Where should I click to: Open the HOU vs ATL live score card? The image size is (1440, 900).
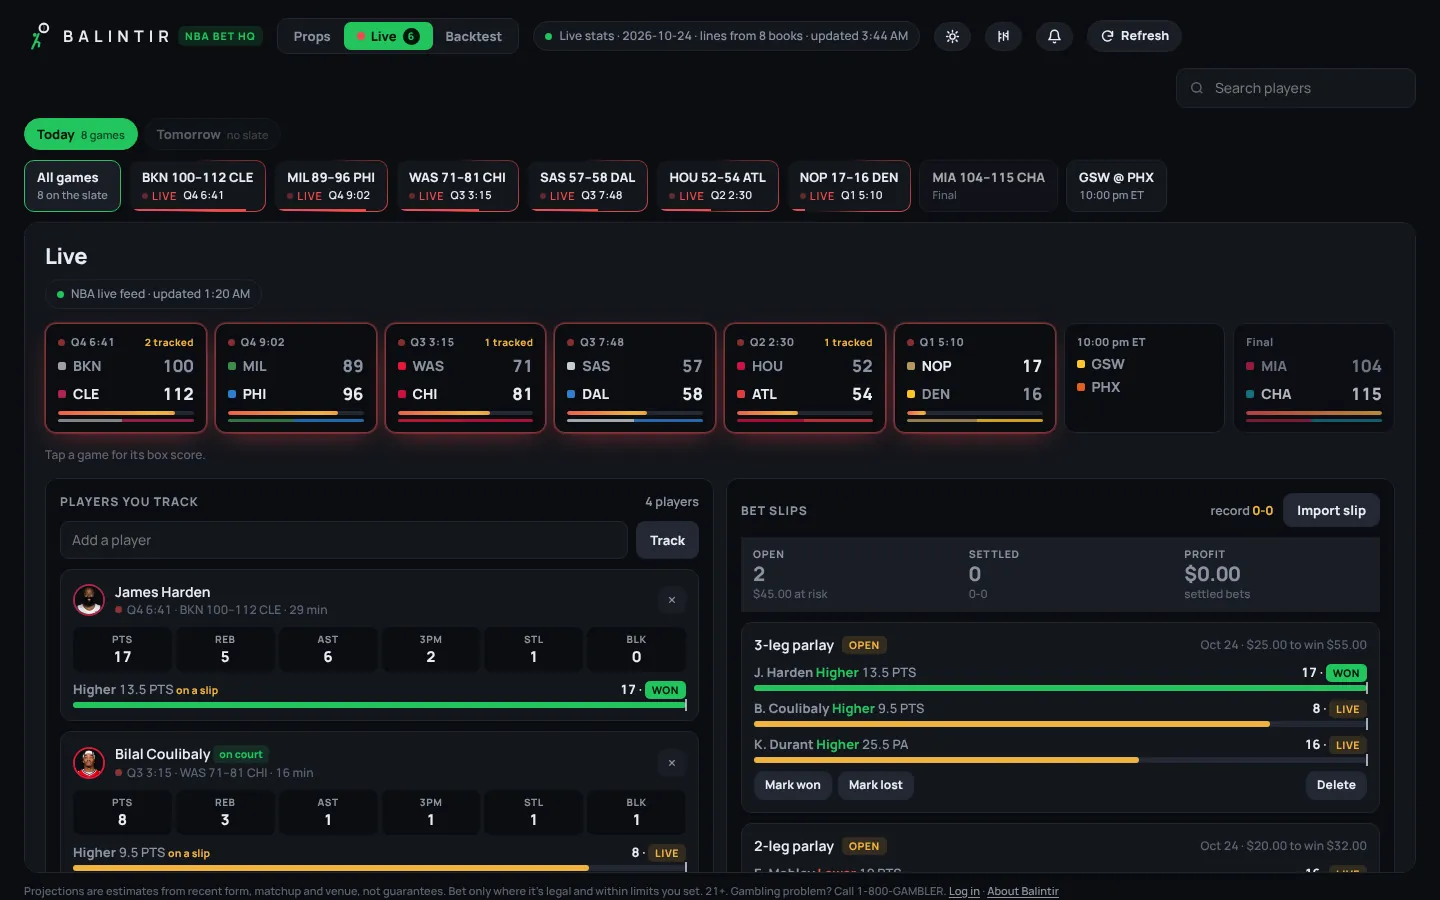tap(805, 378)
